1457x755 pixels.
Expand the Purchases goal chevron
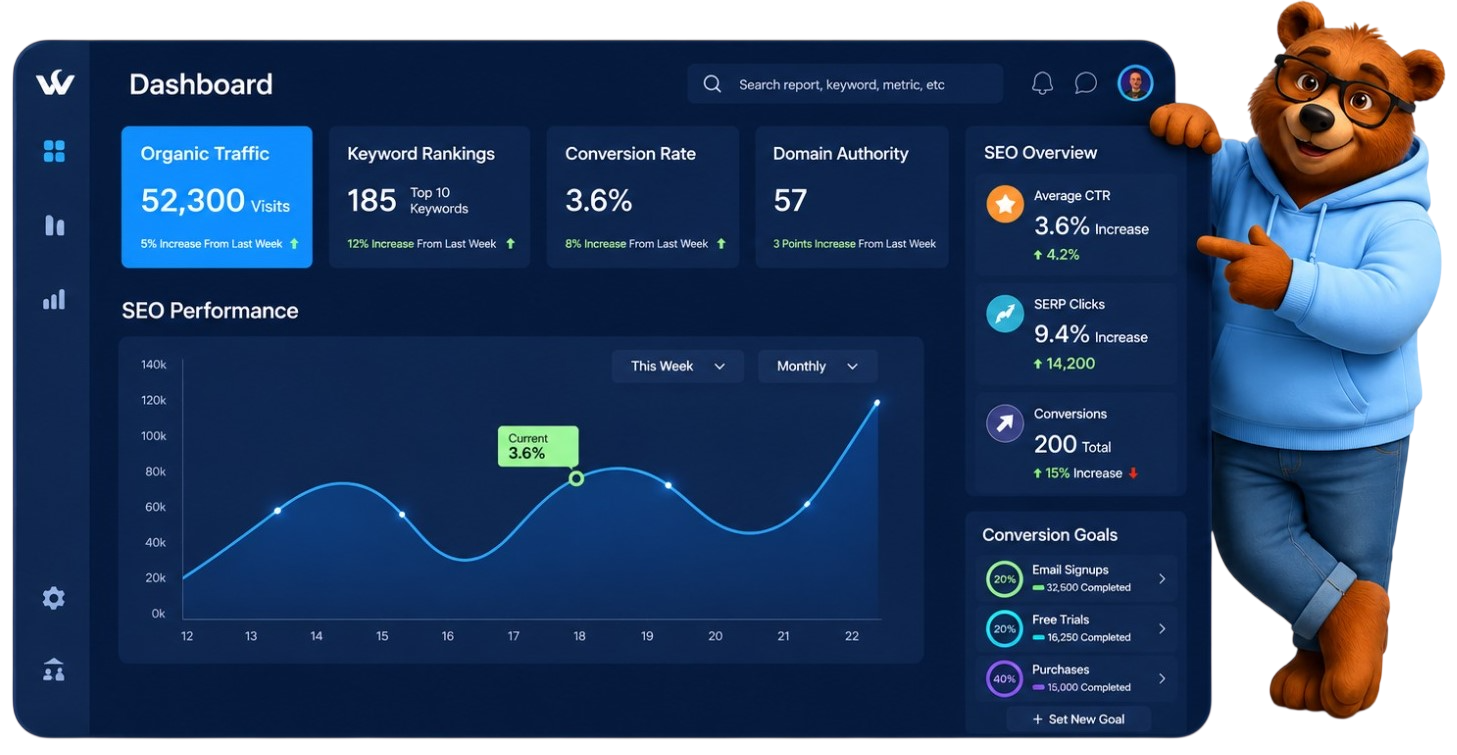coord(1162,678)
